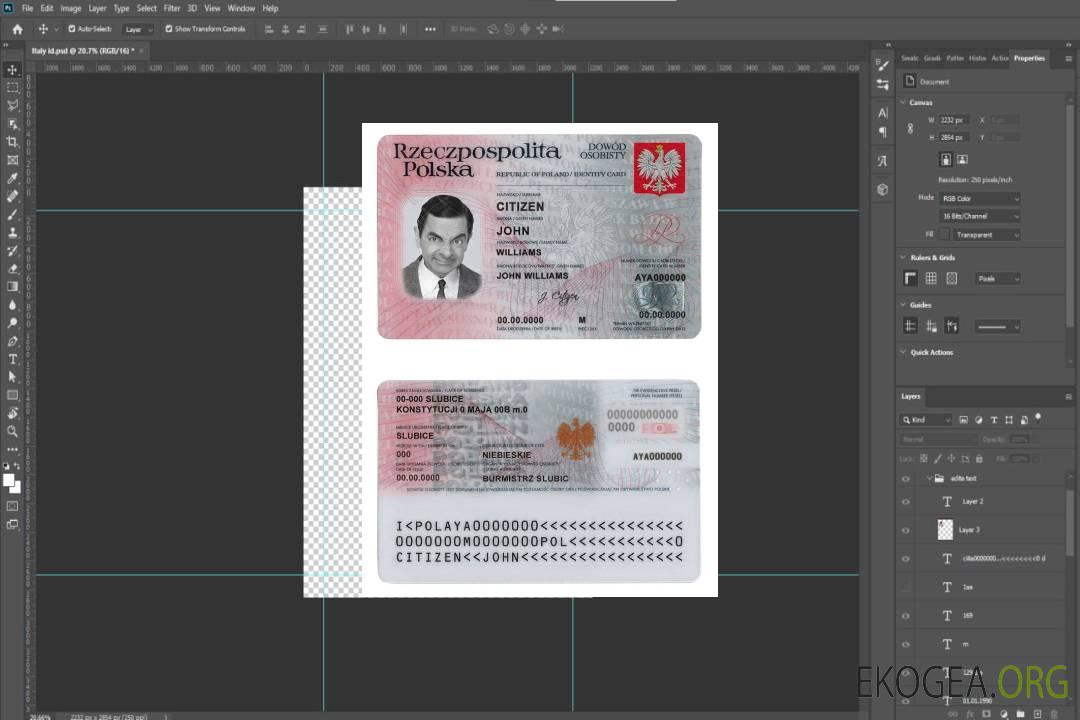Screen dimensions: 1080x720
Task: Select the Layer 3 thumbnail
Action: (945, 530)
